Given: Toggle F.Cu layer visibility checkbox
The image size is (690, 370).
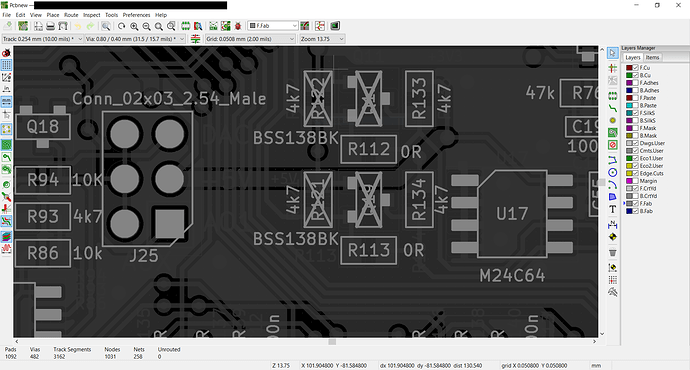Looking at the screenshot, I should pyautogui.click(x=635, y=68).
